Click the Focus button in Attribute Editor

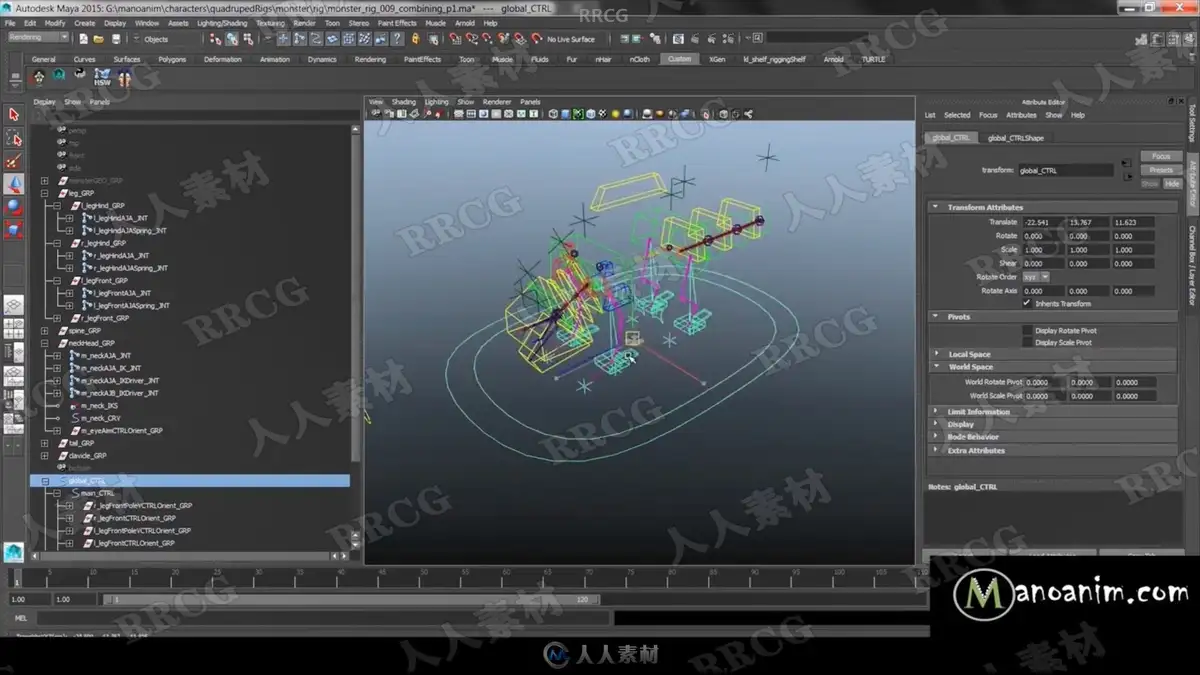pos(1160,157)
